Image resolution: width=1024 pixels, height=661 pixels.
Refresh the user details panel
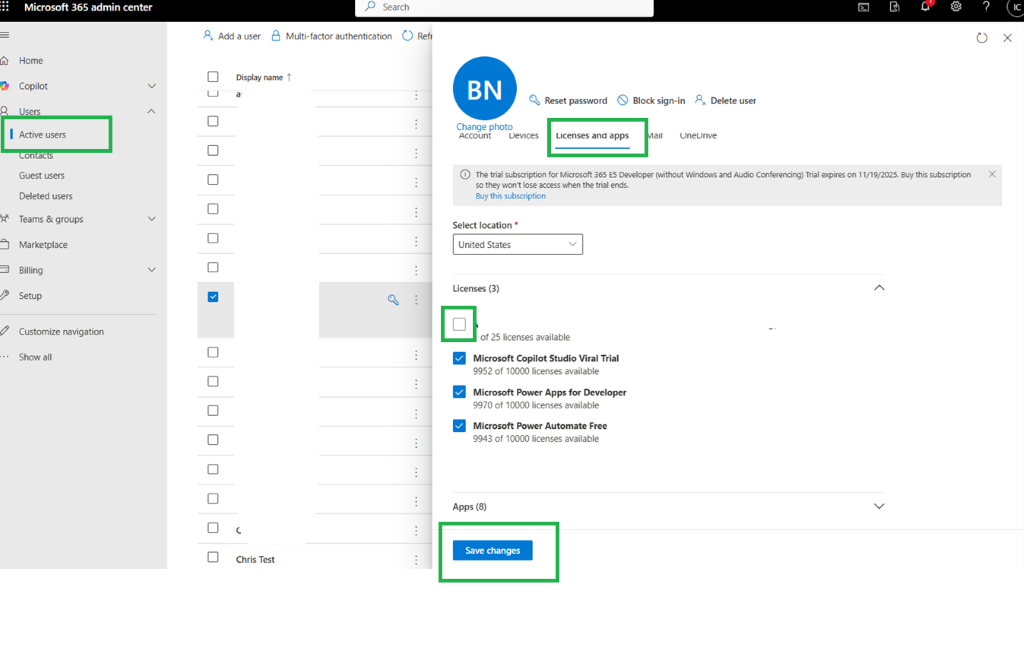(982, 38)
